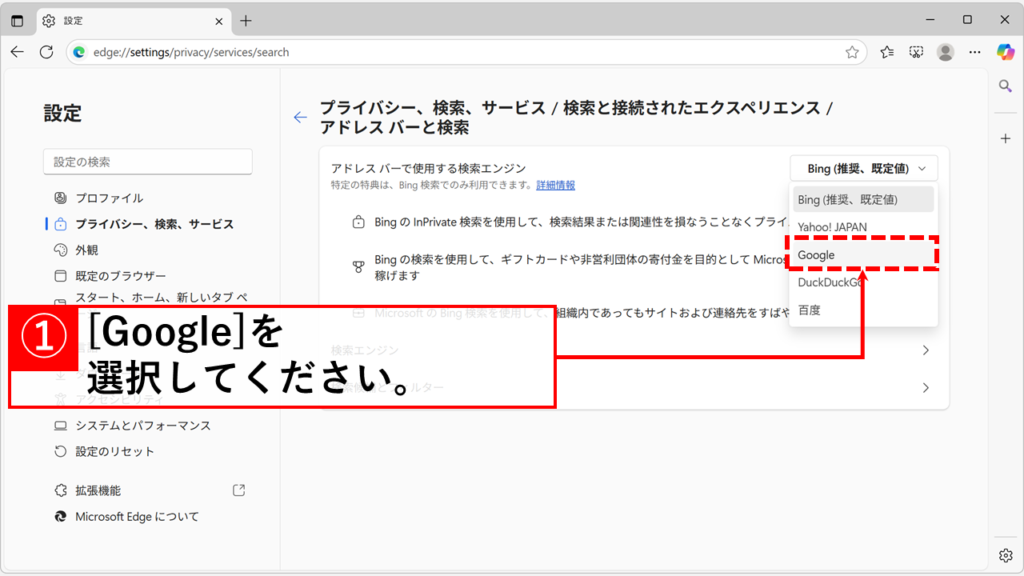This screenshot has height=576, width=1024.
Task: Click the プロファイル icon in sidebar
Action: coord(60,198)
